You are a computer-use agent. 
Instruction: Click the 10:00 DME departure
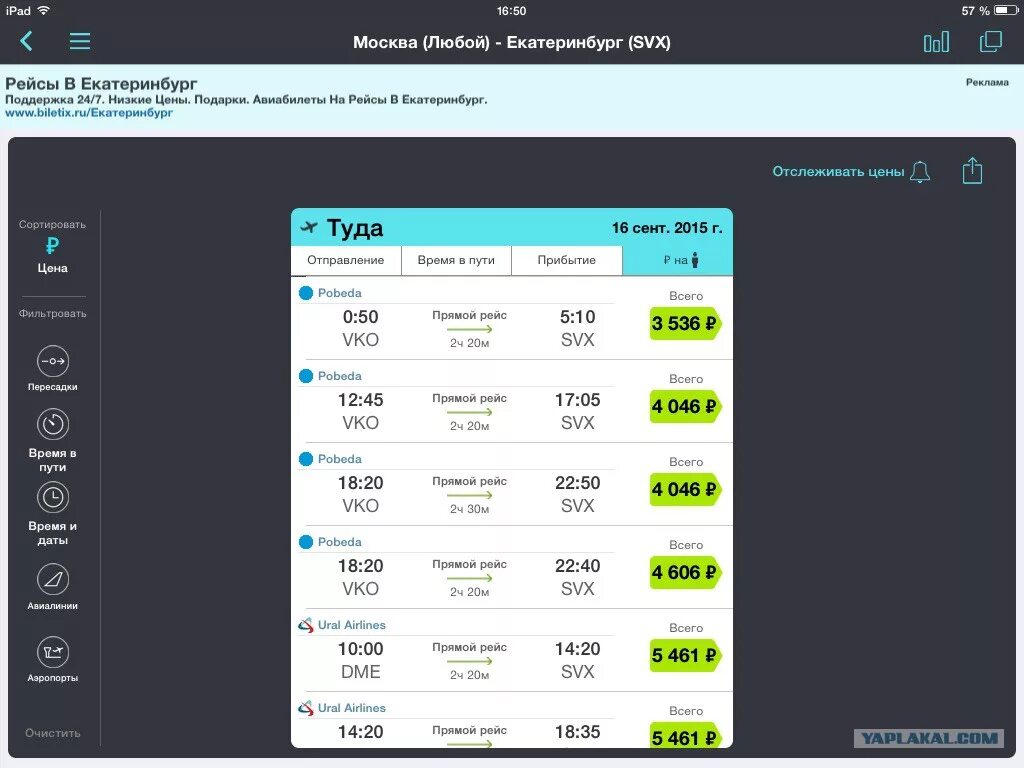pos(360,660)
